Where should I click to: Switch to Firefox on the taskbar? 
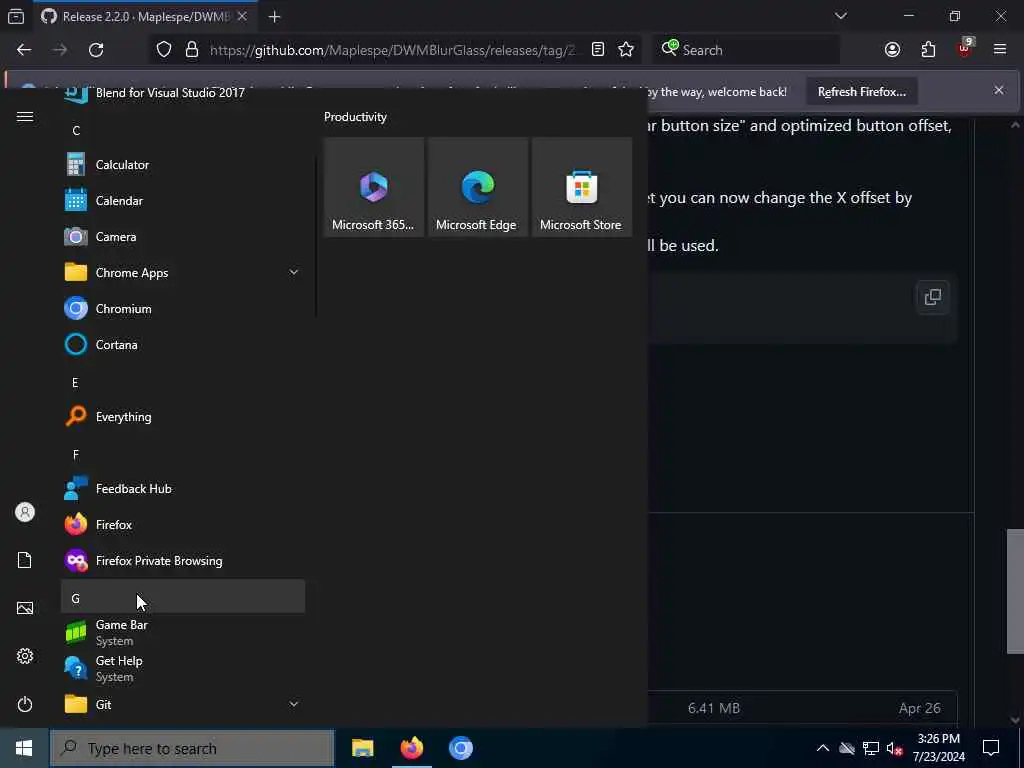[x=411, y=748]
